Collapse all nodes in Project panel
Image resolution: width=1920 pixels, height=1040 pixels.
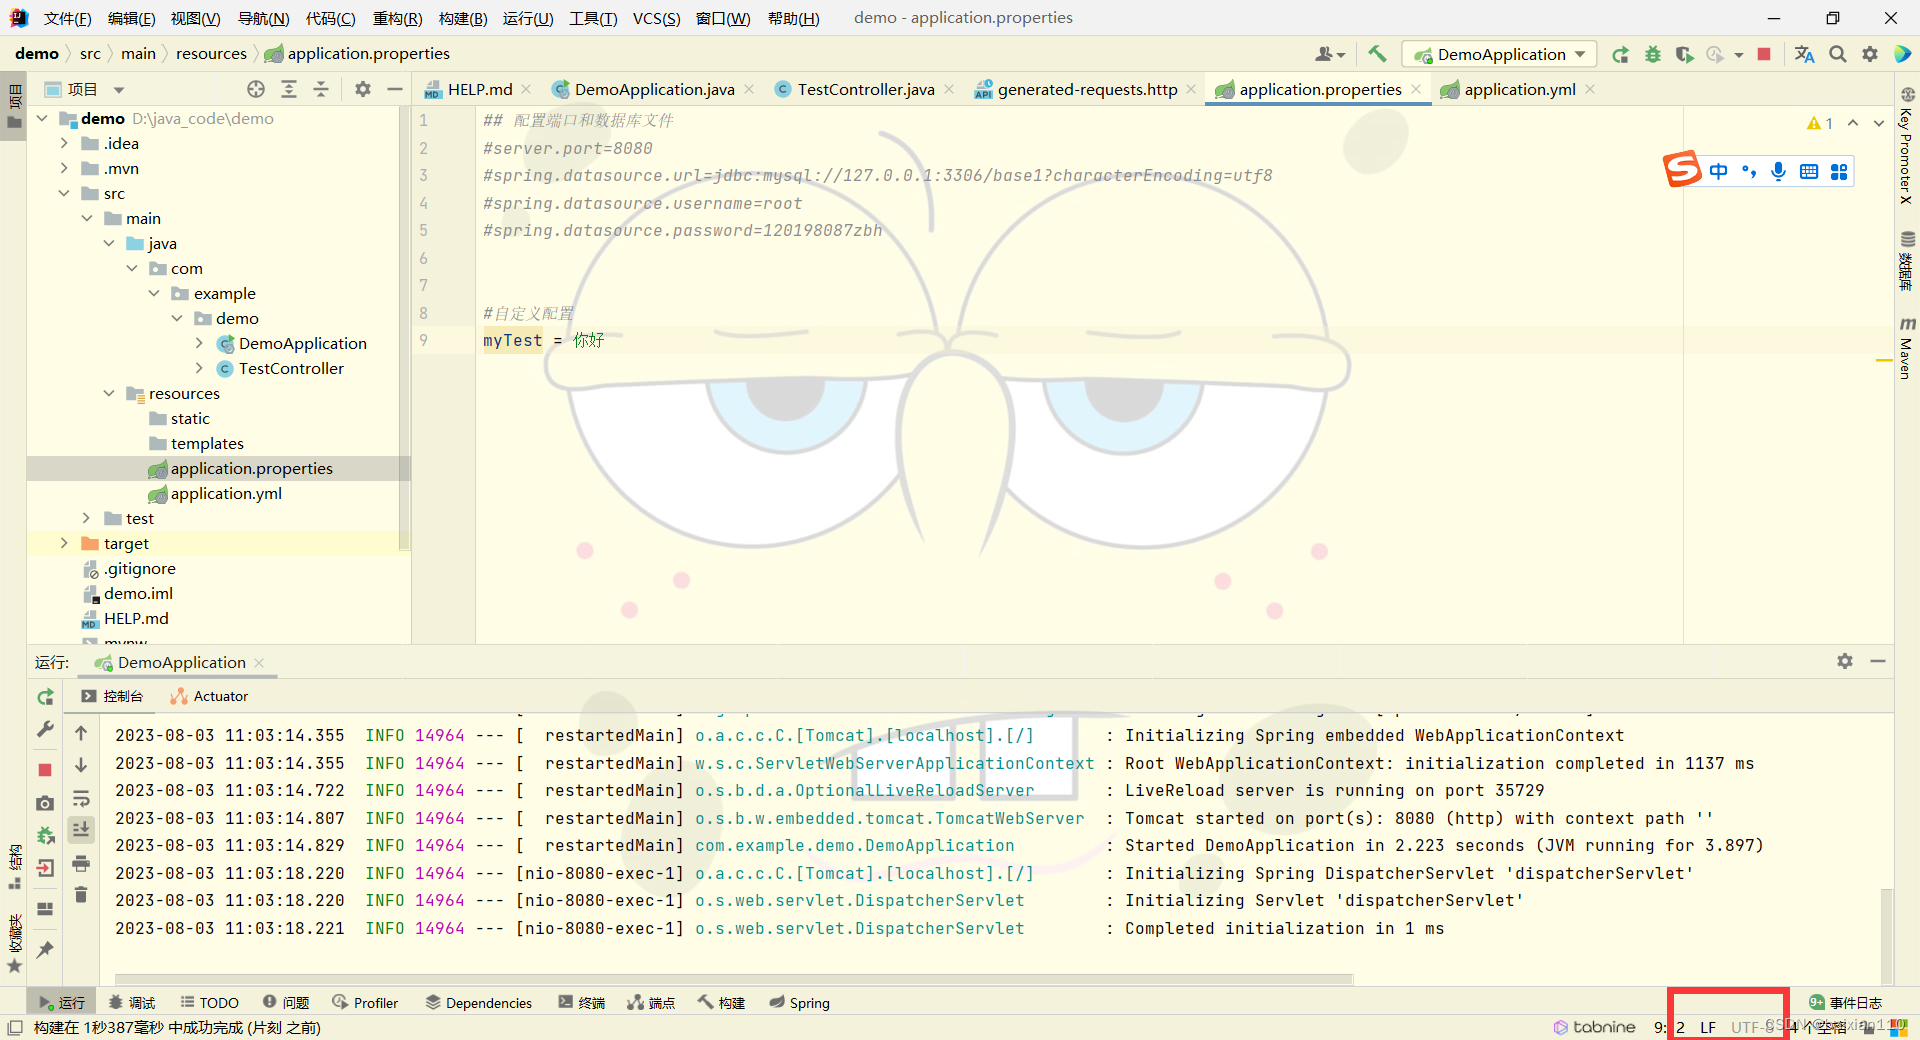pyautogui.click(x=321, y=89)
